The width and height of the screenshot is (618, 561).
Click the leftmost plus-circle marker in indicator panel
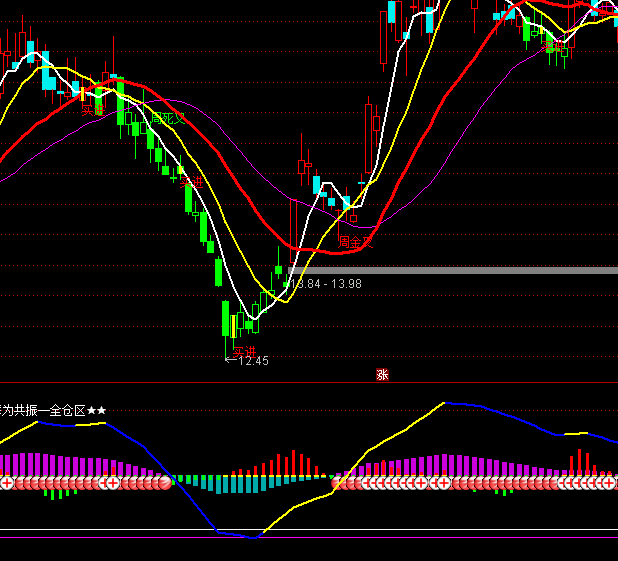(7, 483)
